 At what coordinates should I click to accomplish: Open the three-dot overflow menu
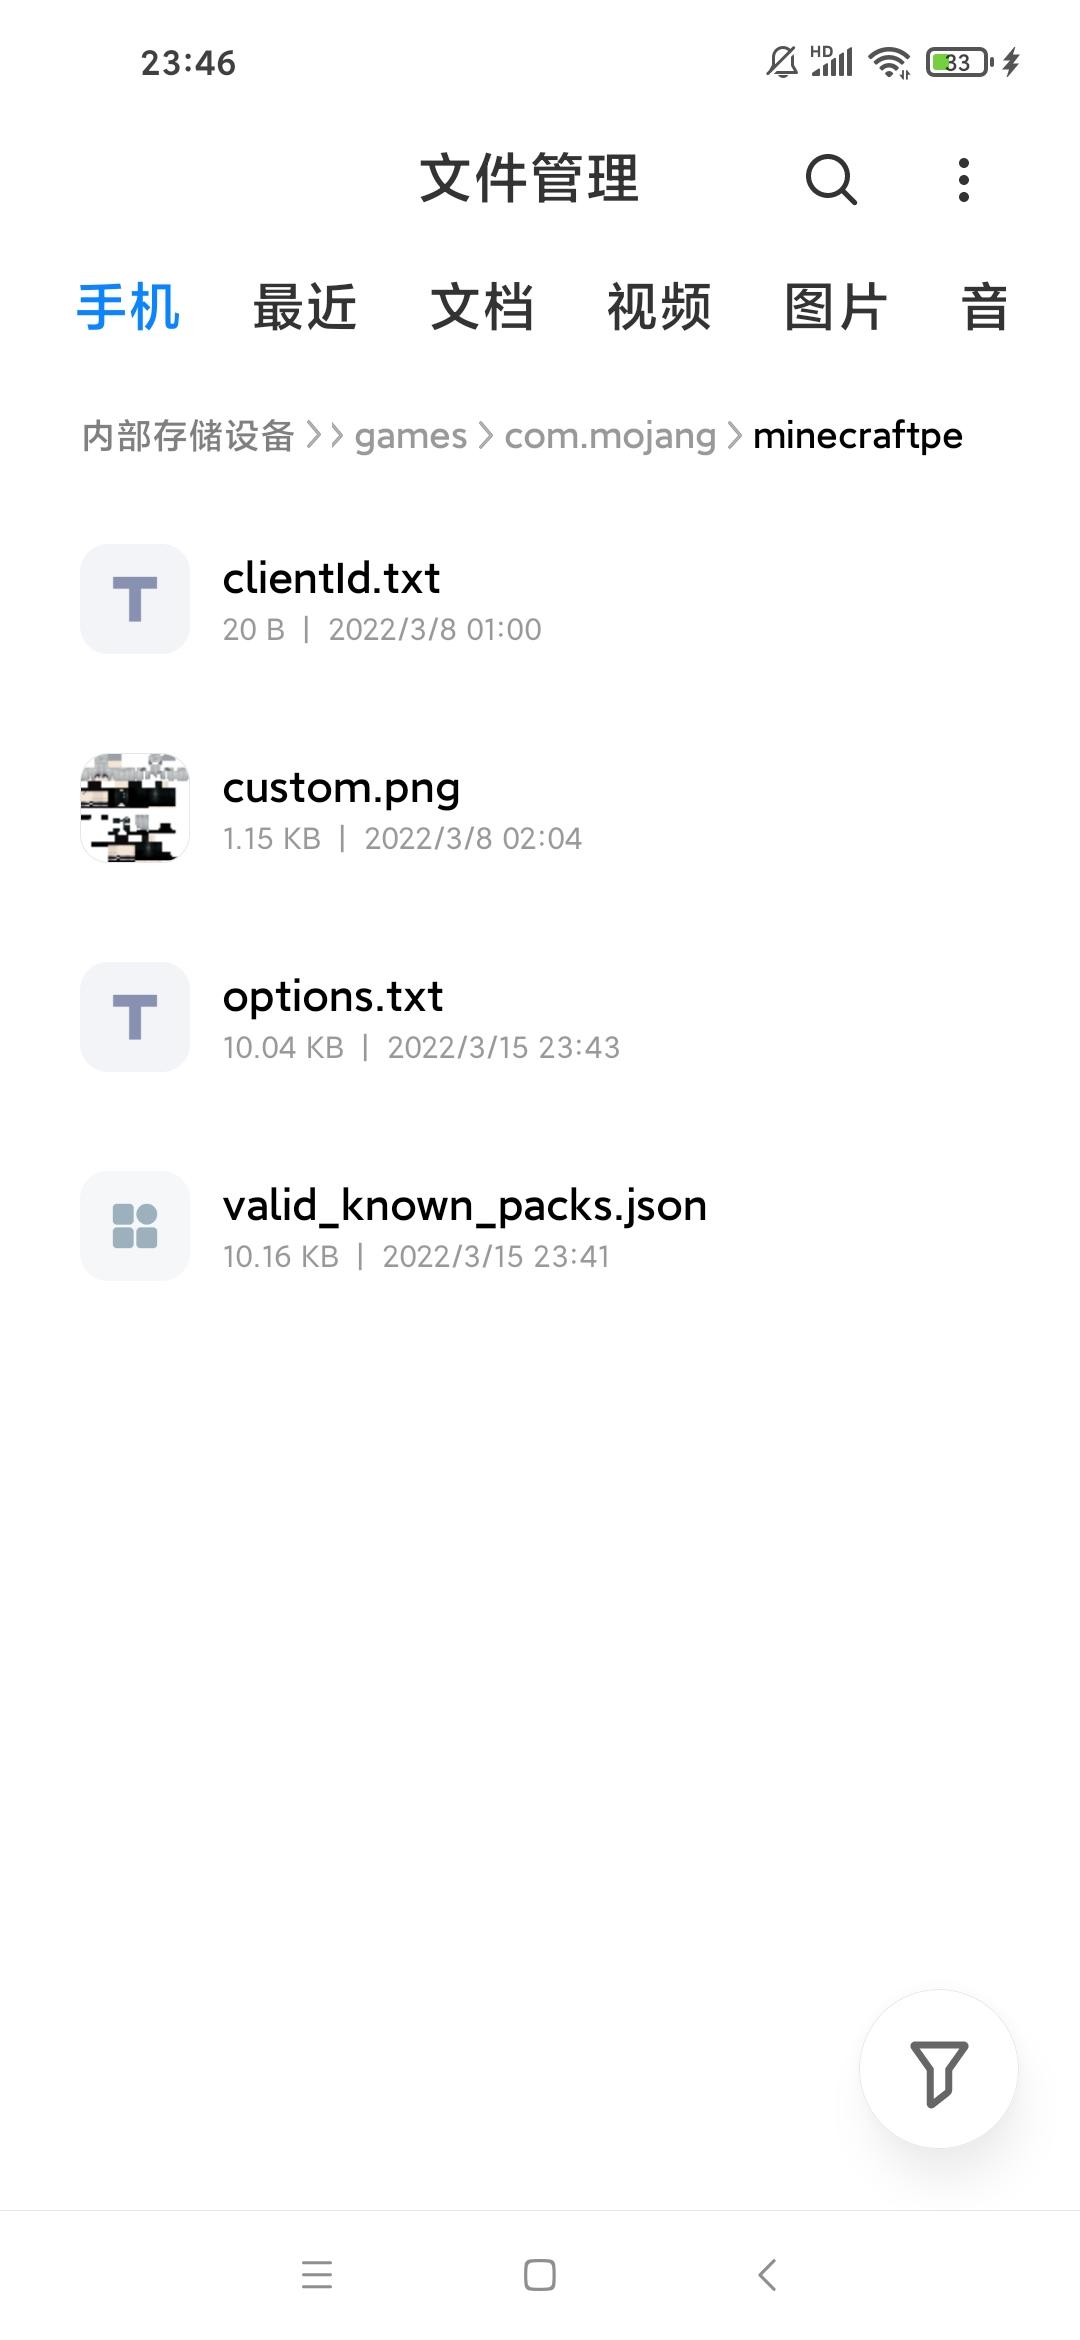tap(963, 180)
